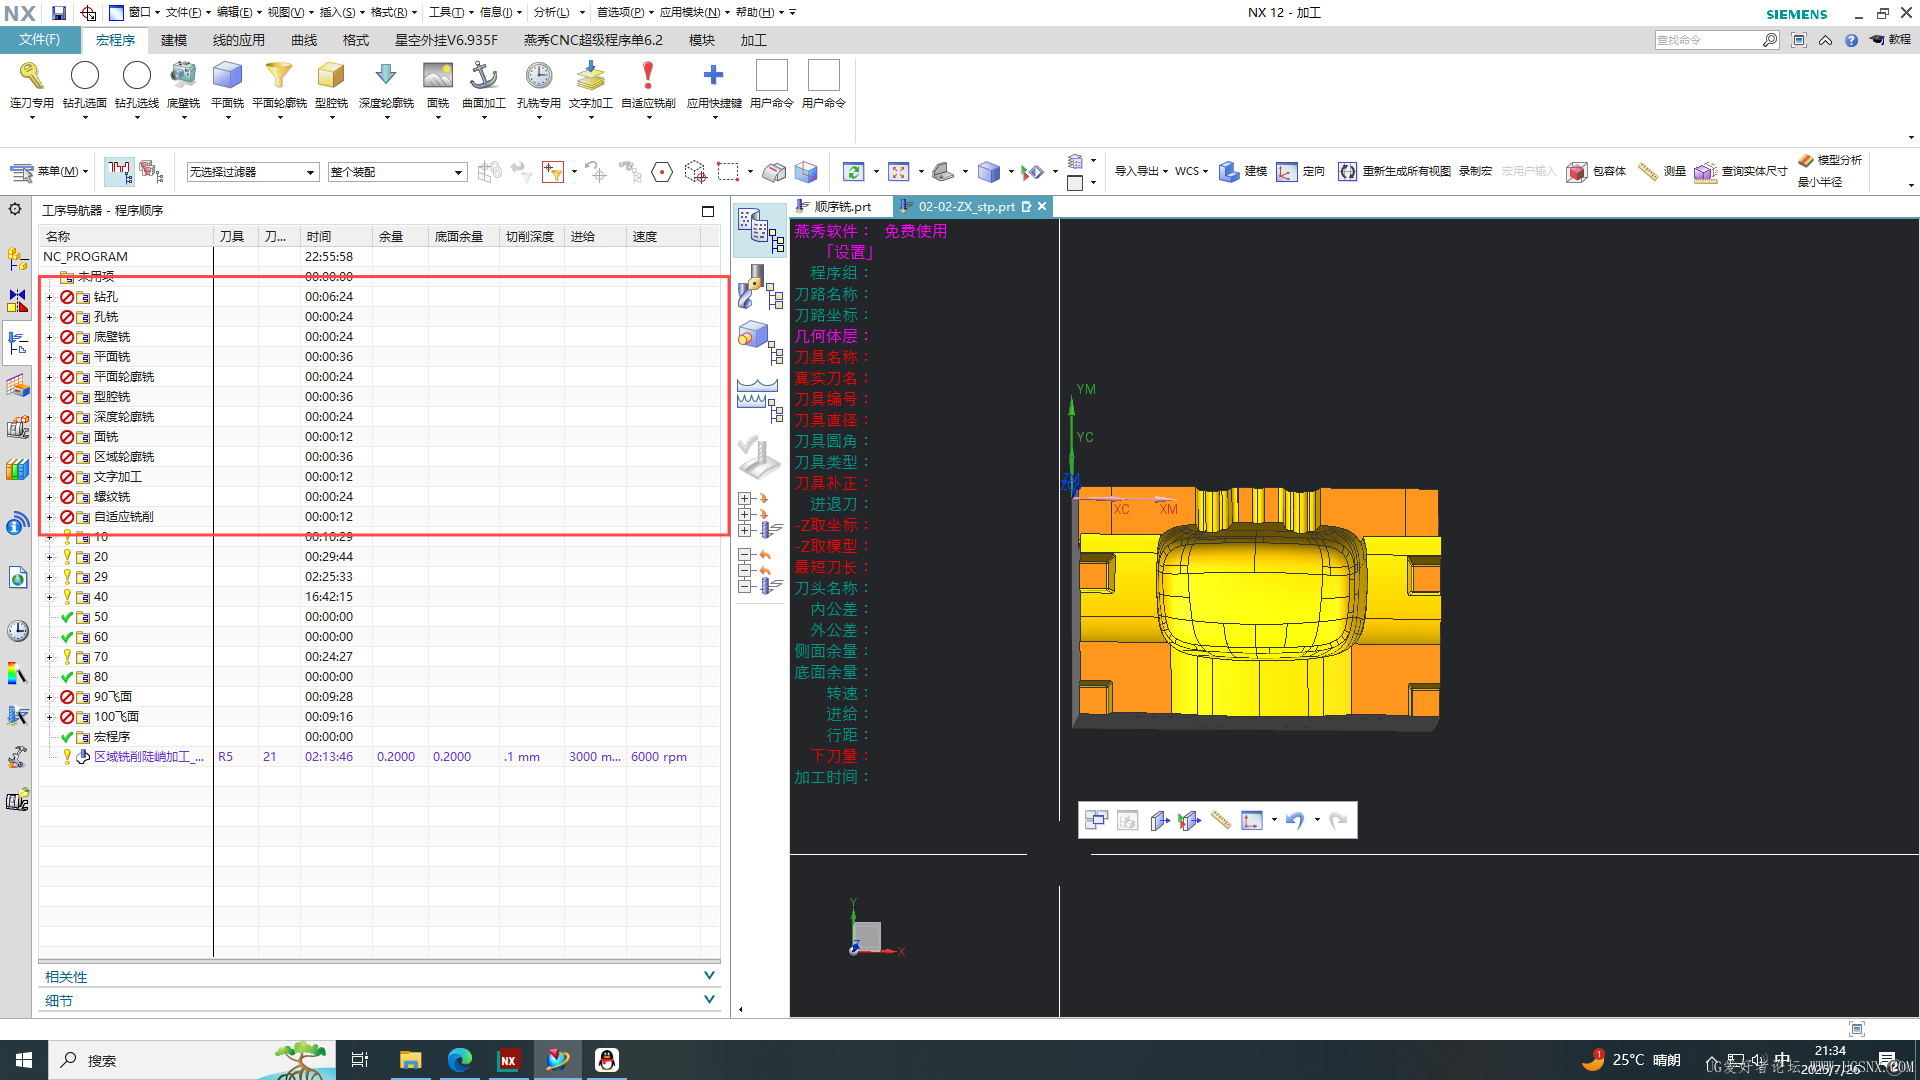This screenshot has height=1080, width=1920.
Task: Click the 深度轮廓铣 arrow icon
Action: tap(386, 76)
